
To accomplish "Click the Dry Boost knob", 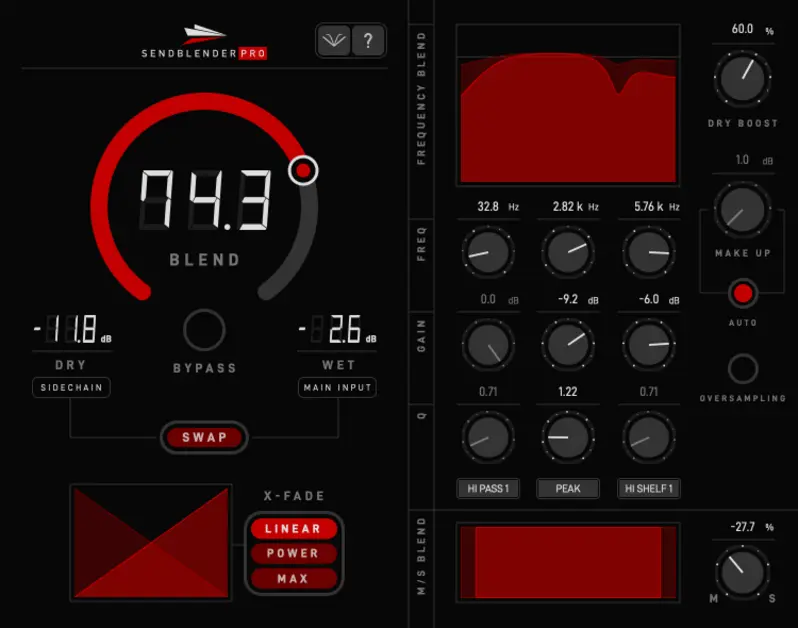I will [743, 78].
